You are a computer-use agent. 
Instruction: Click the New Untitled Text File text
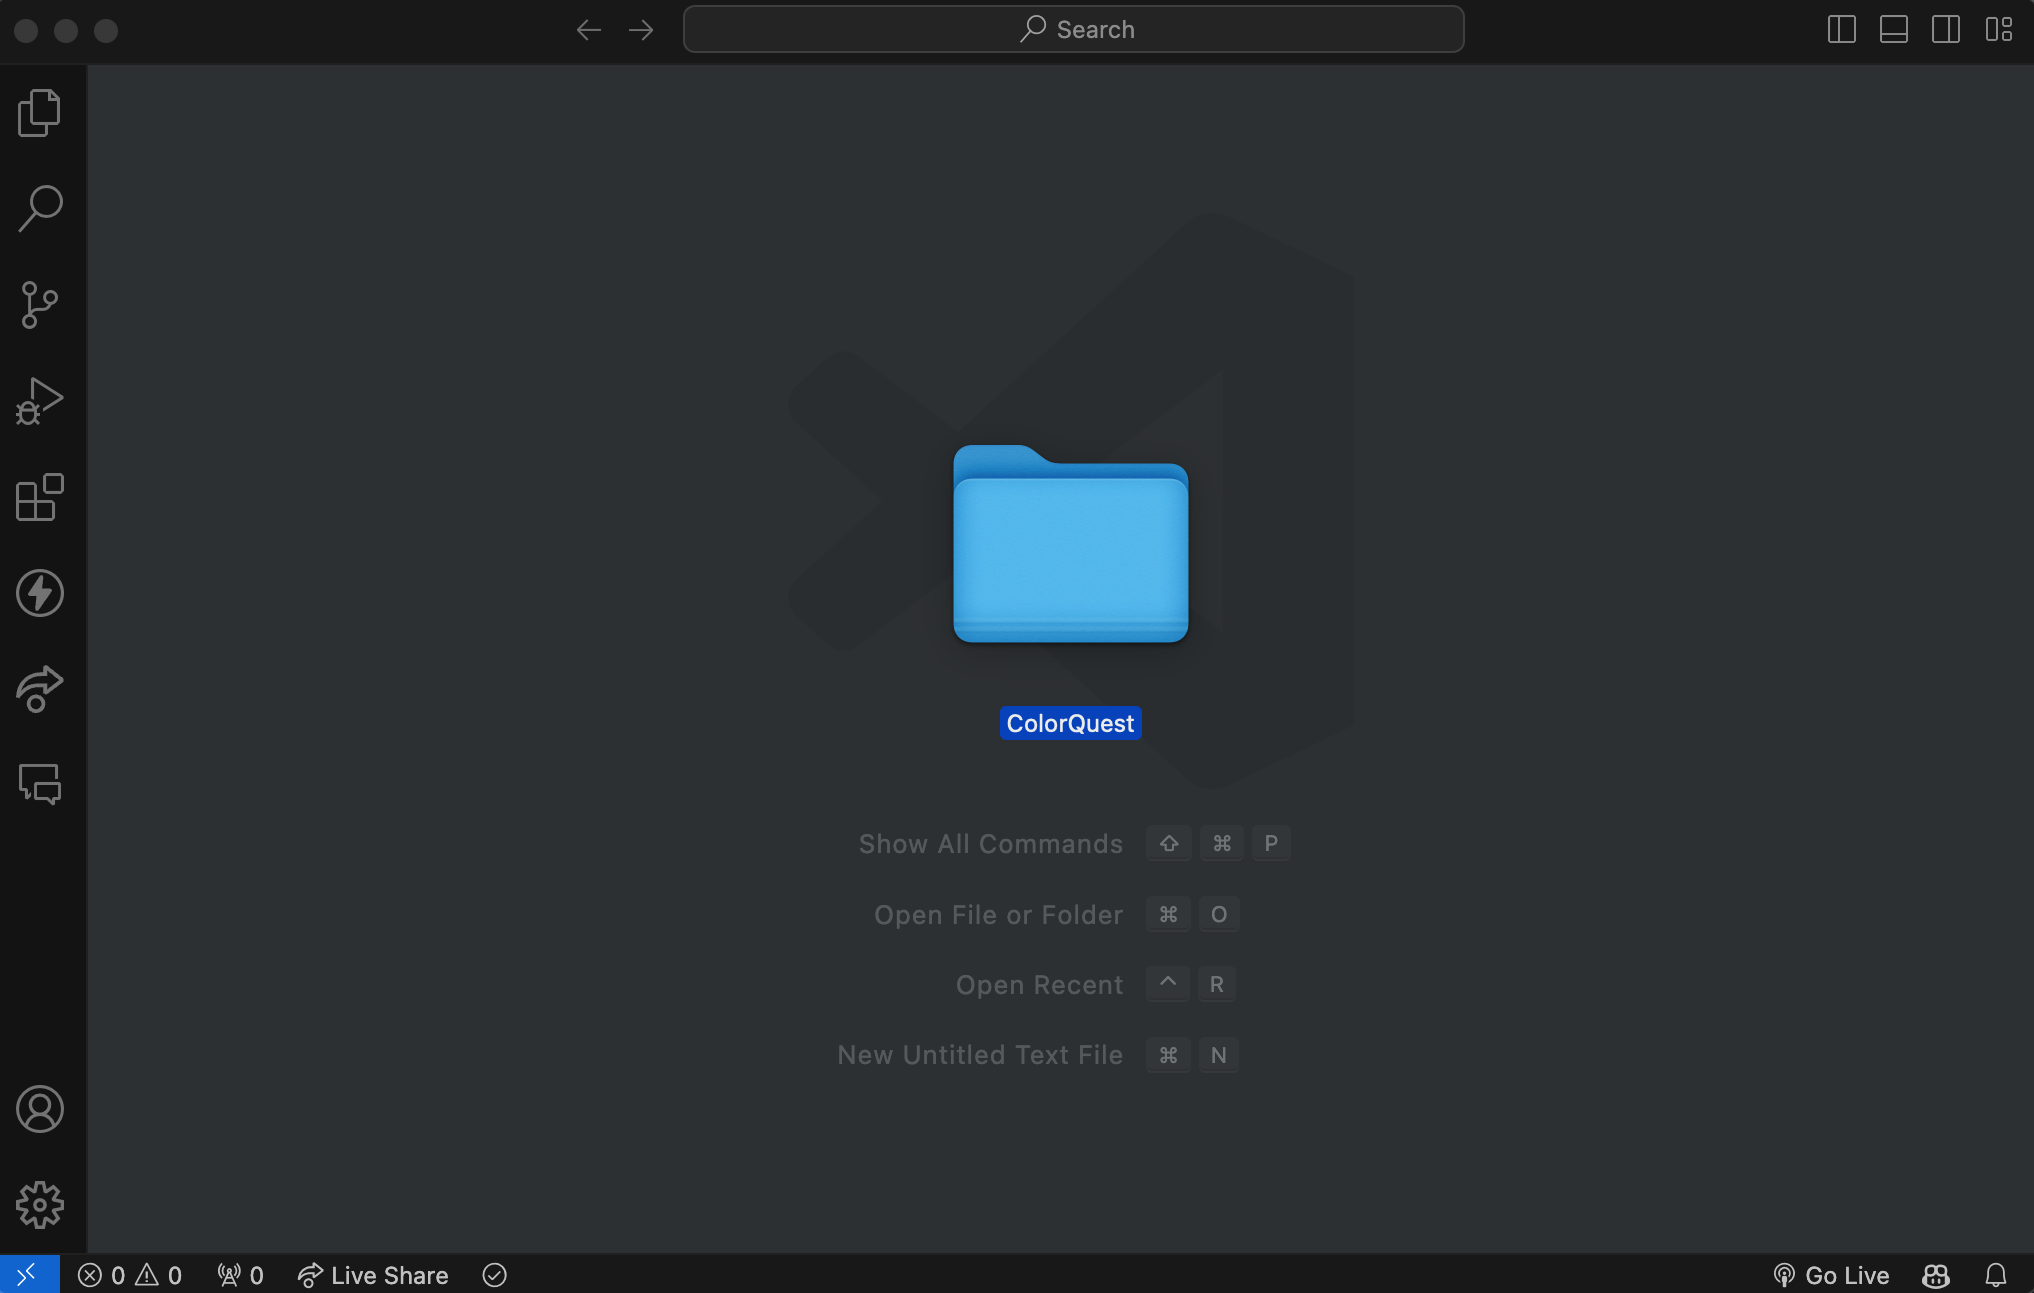tap(980, 1055)
